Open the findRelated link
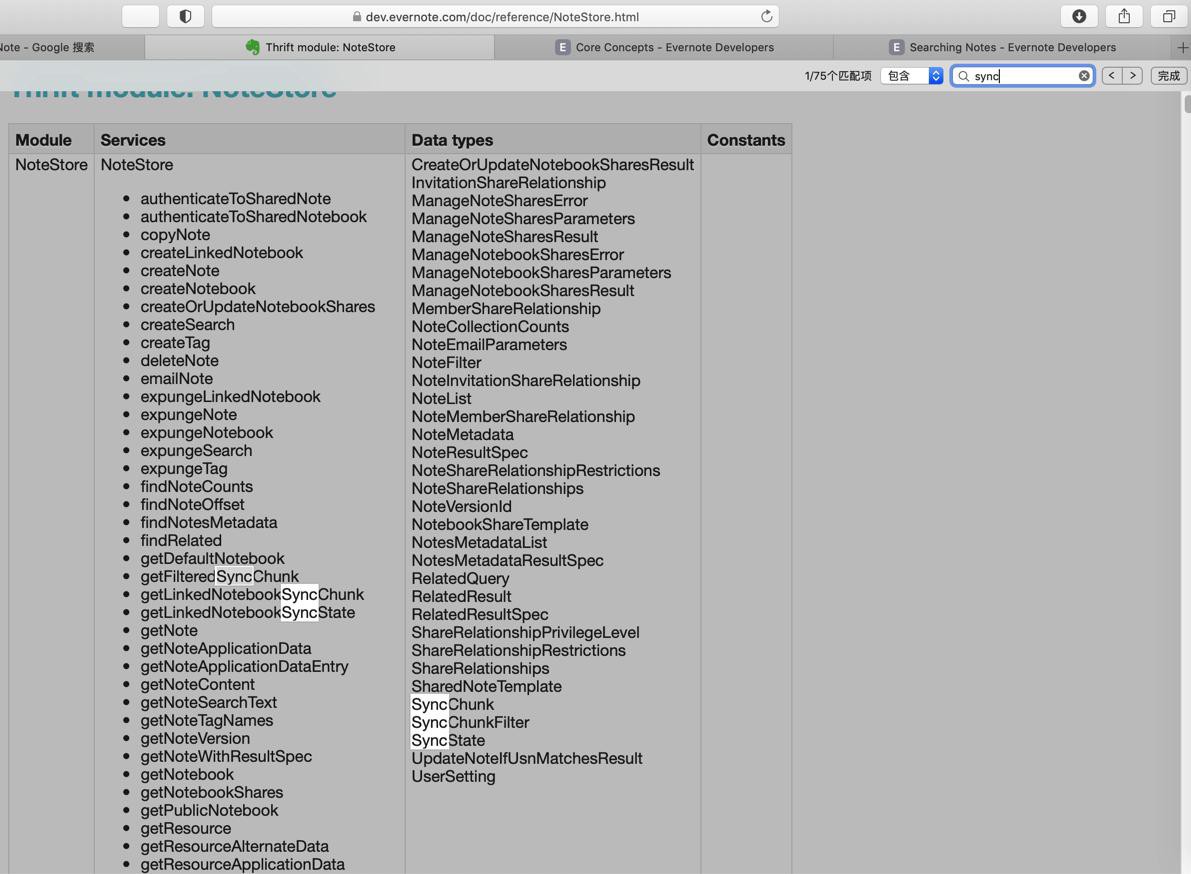 click(x=181, y=541)
